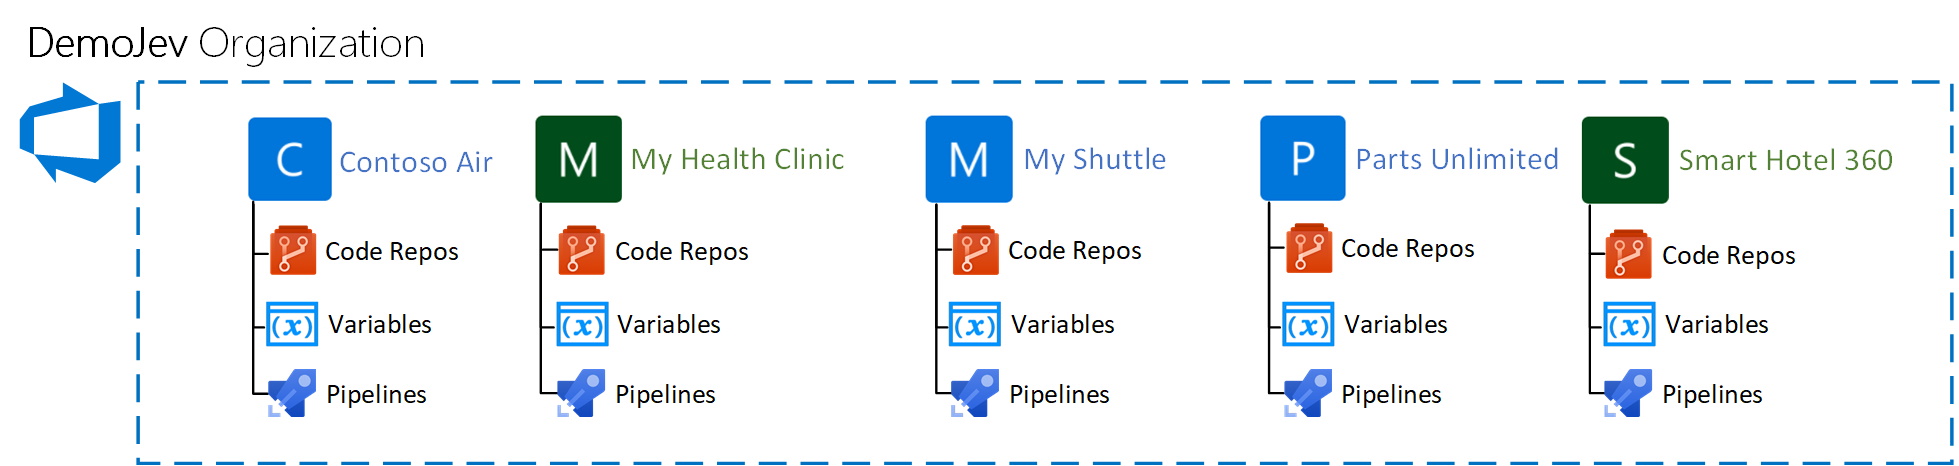
Task: Select the Parts Unlimited P tile icon
Action: pos(1303,158)
